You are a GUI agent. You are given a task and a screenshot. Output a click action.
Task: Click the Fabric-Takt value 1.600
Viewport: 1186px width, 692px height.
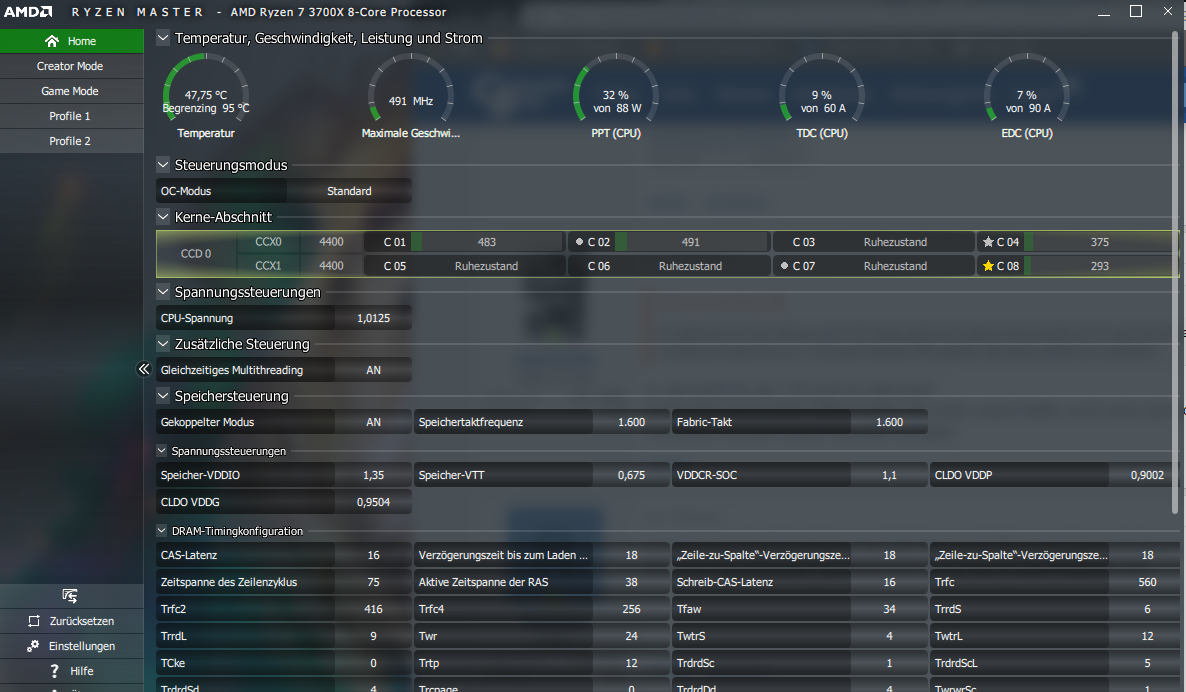click(x=890, y=422)
